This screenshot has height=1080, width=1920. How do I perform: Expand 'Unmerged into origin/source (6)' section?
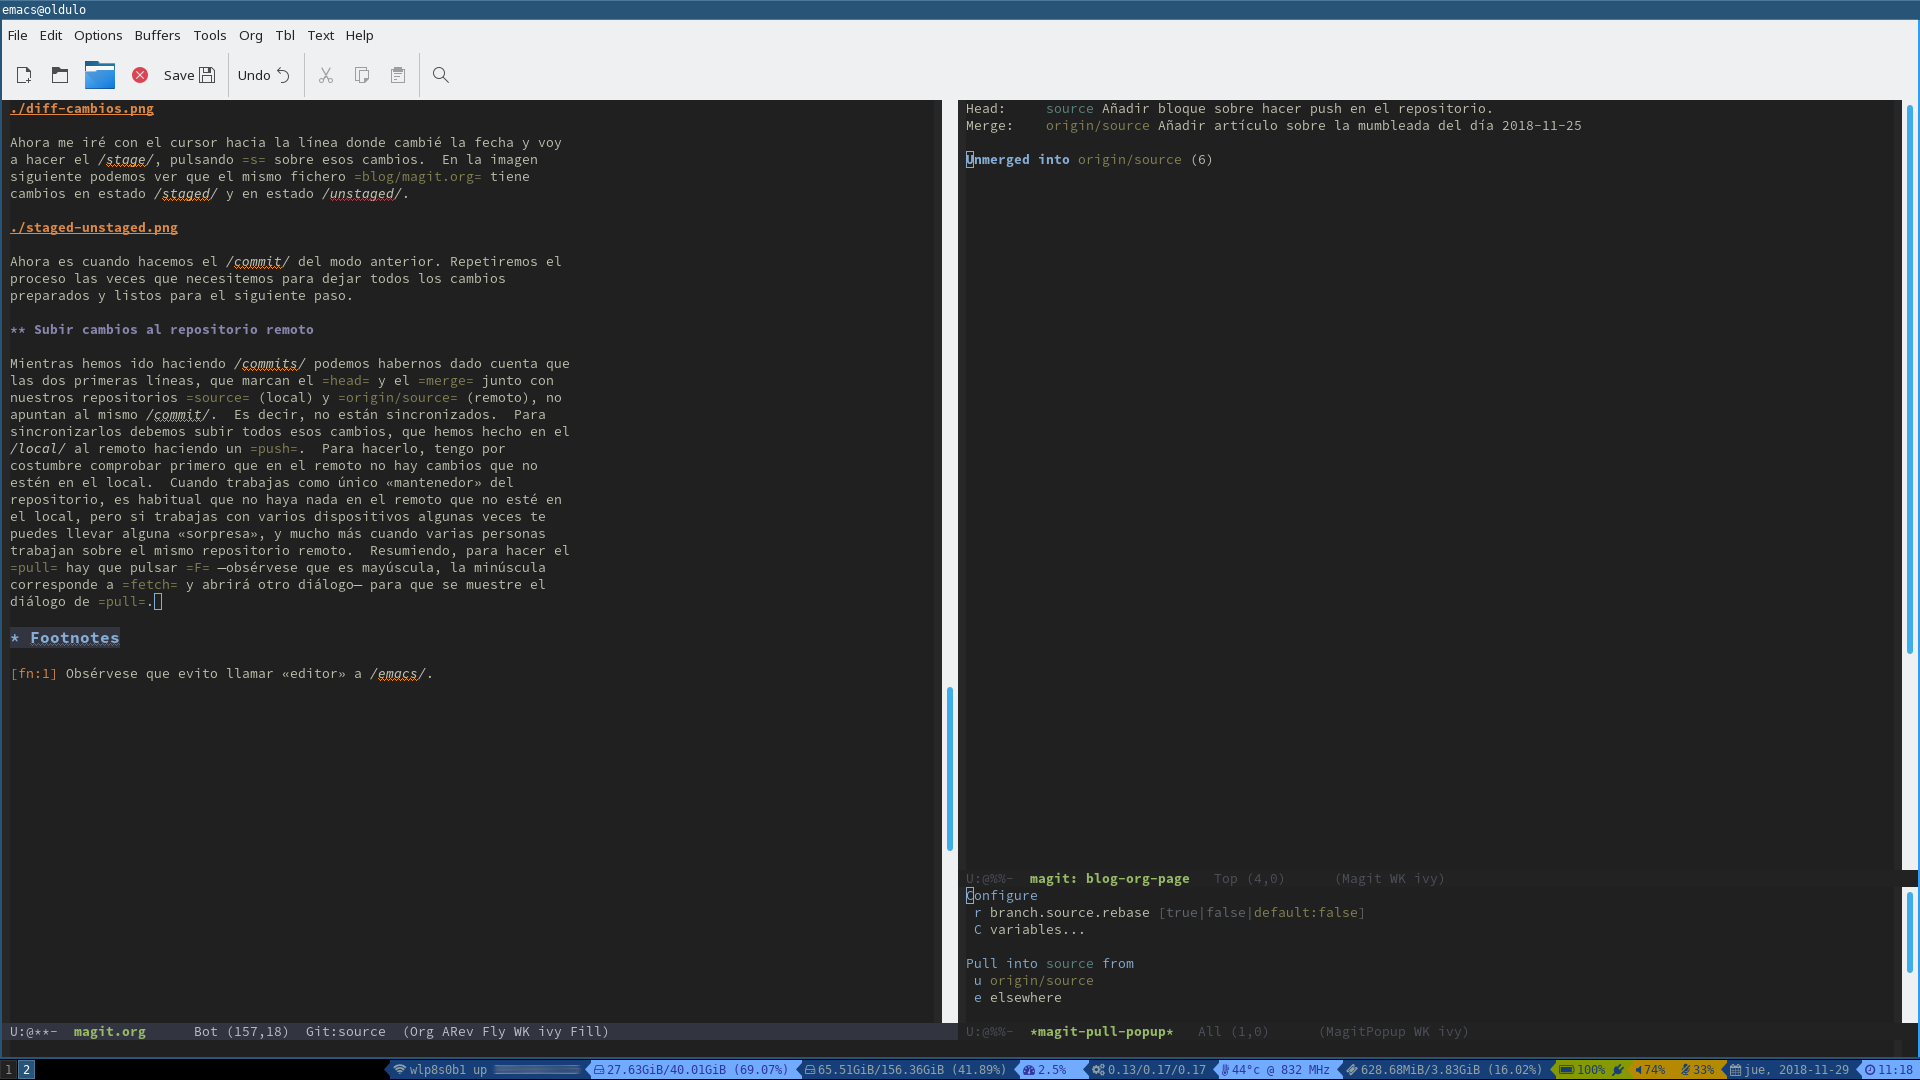1089,160
